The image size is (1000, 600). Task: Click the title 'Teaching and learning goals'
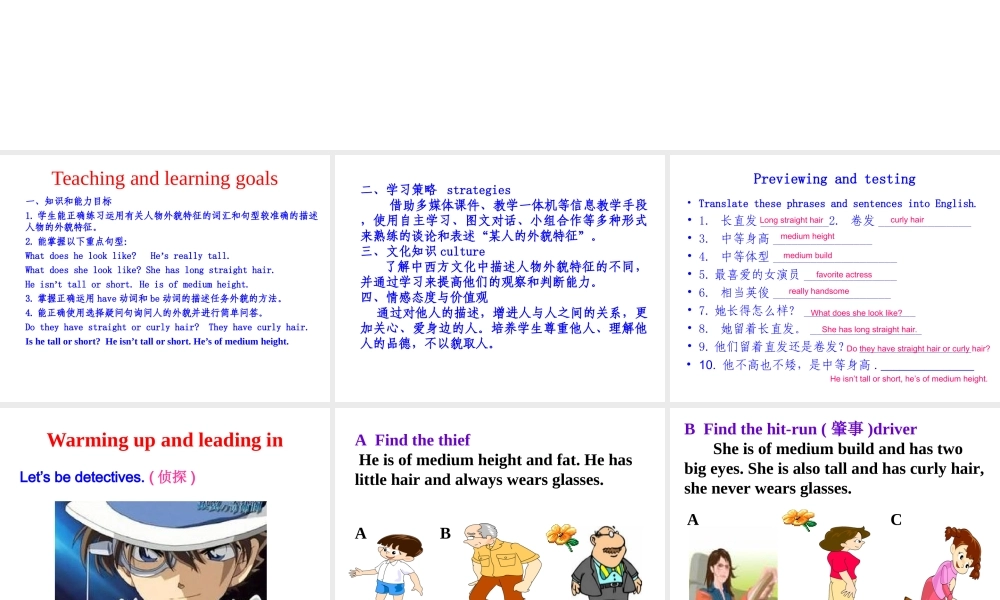[165, 179]
